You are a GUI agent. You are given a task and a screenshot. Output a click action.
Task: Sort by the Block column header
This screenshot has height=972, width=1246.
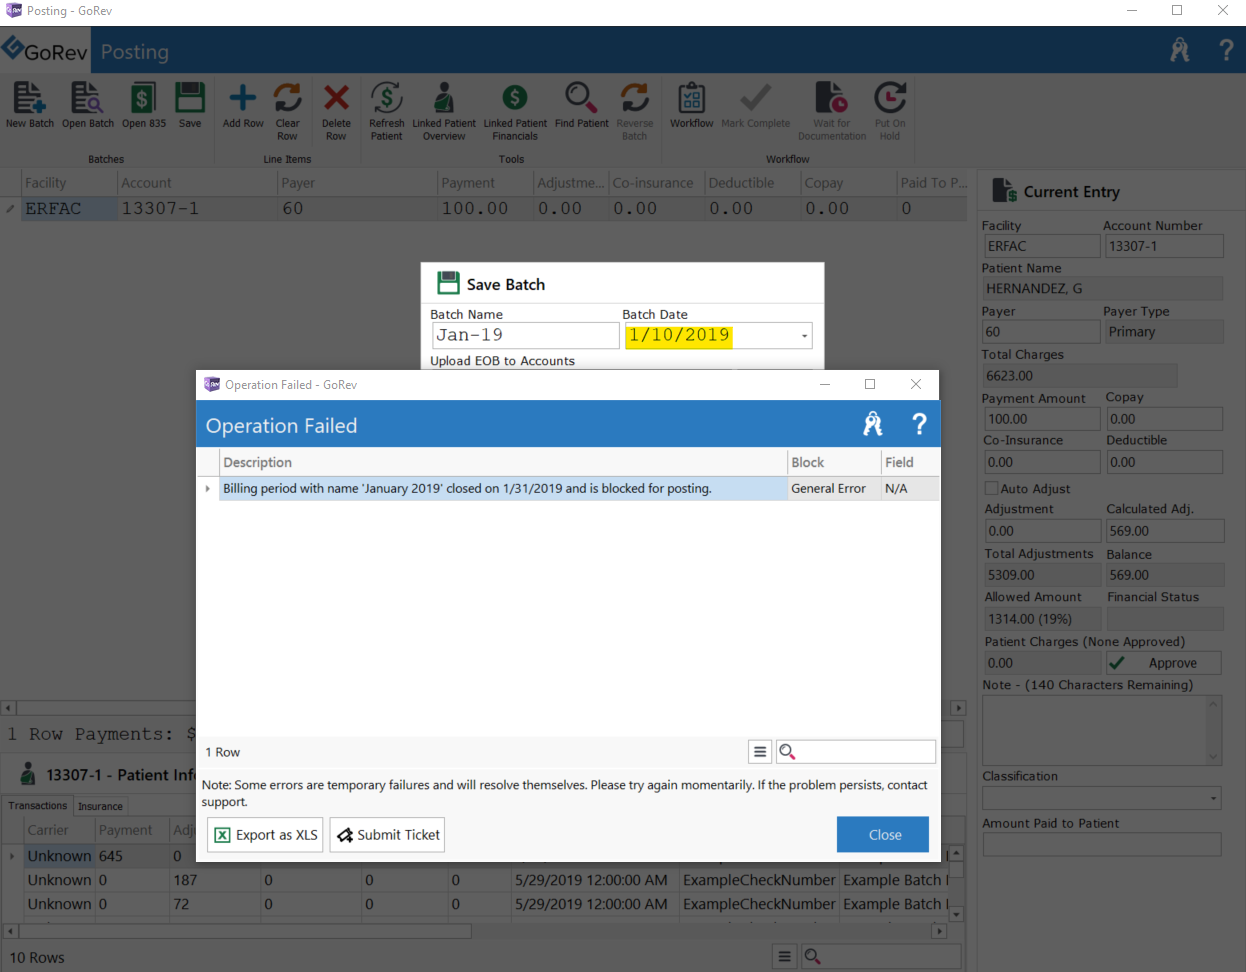[834, 462]
